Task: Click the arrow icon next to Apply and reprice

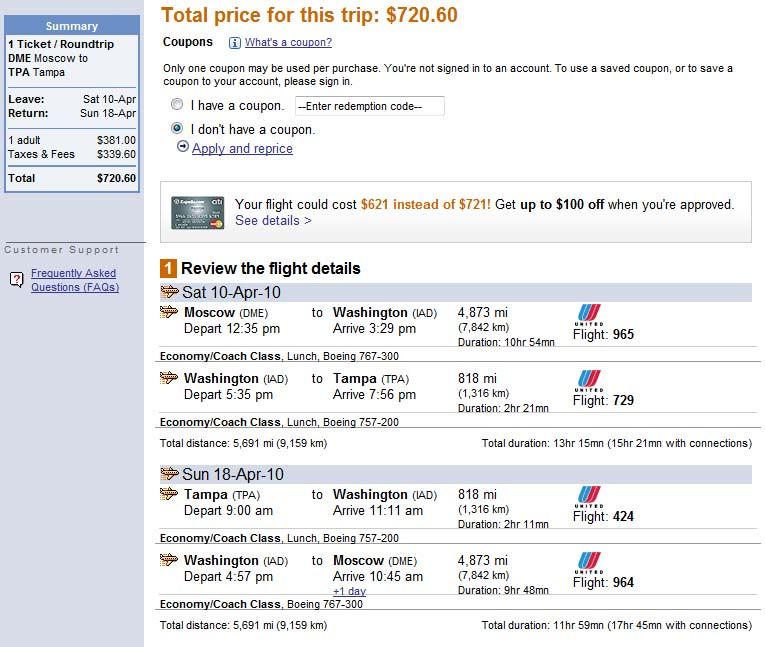Action: [182, 146]
